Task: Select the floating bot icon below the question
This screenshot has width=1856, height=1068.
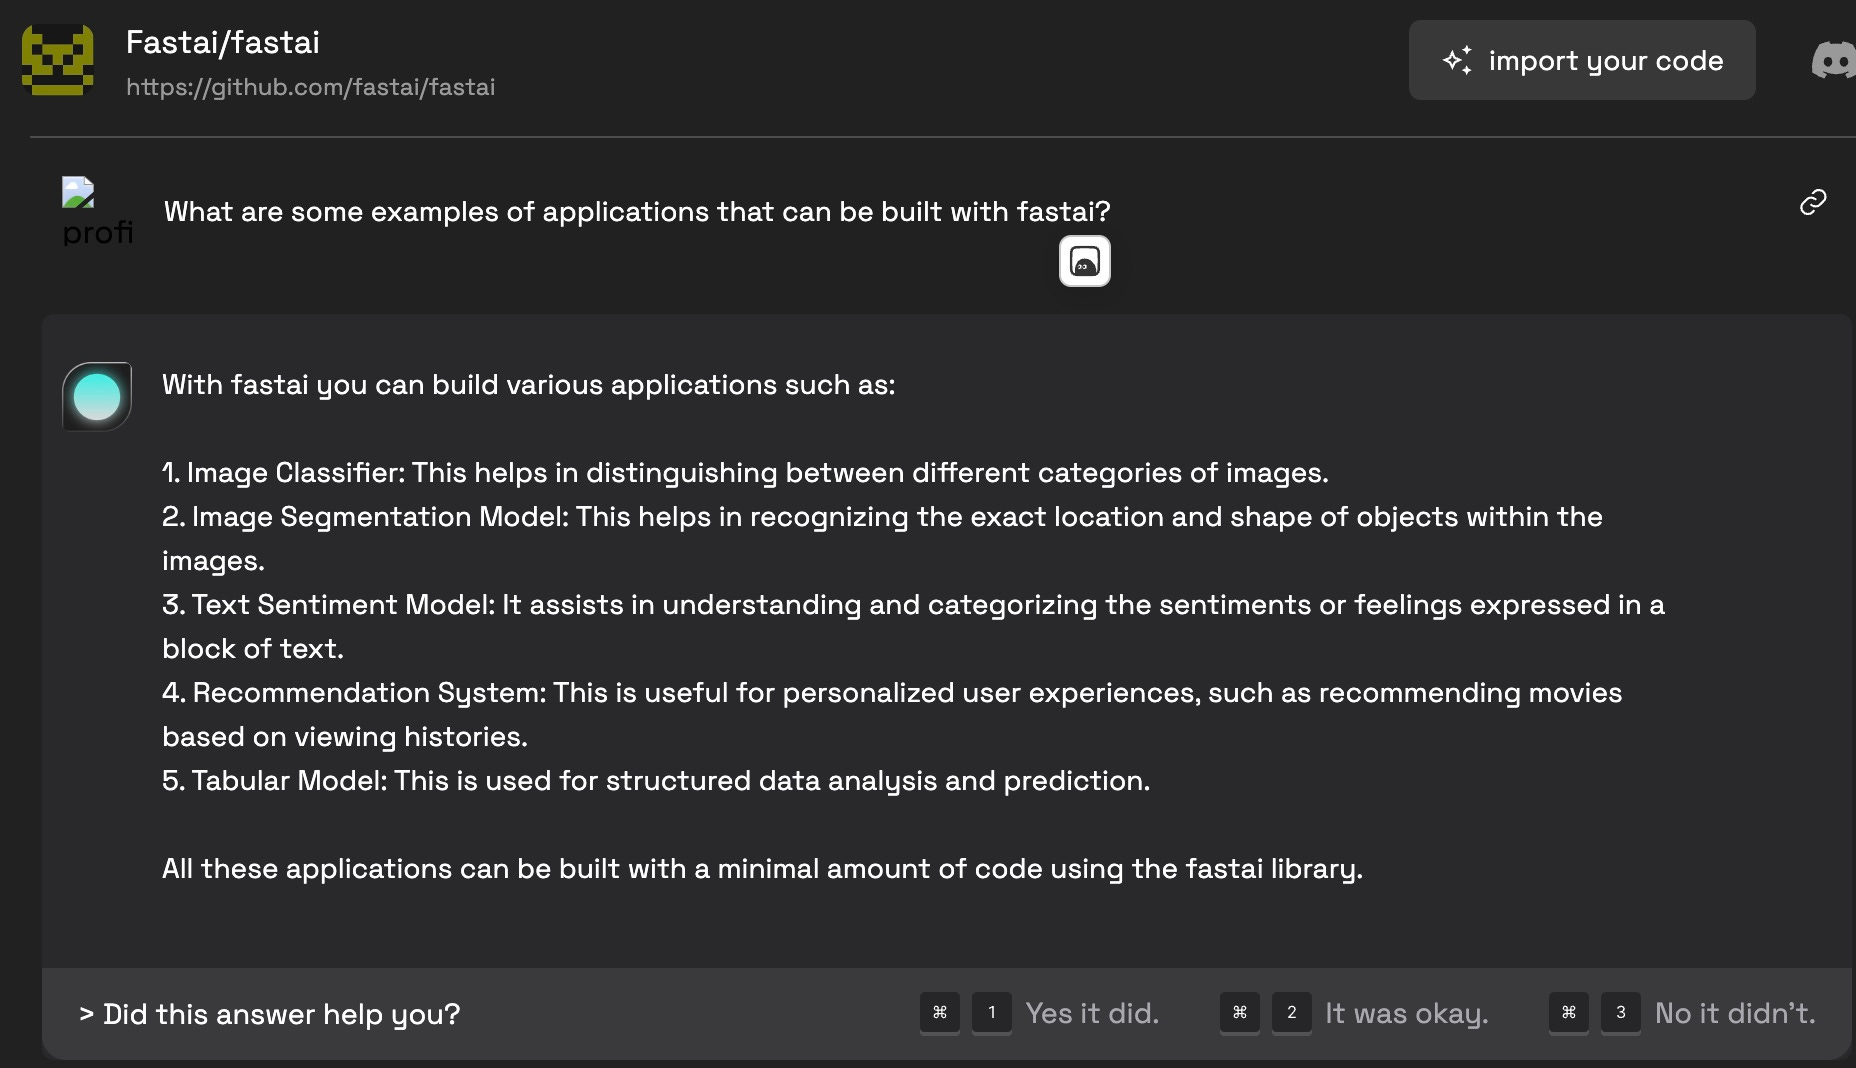Action: click(1084, 261)
